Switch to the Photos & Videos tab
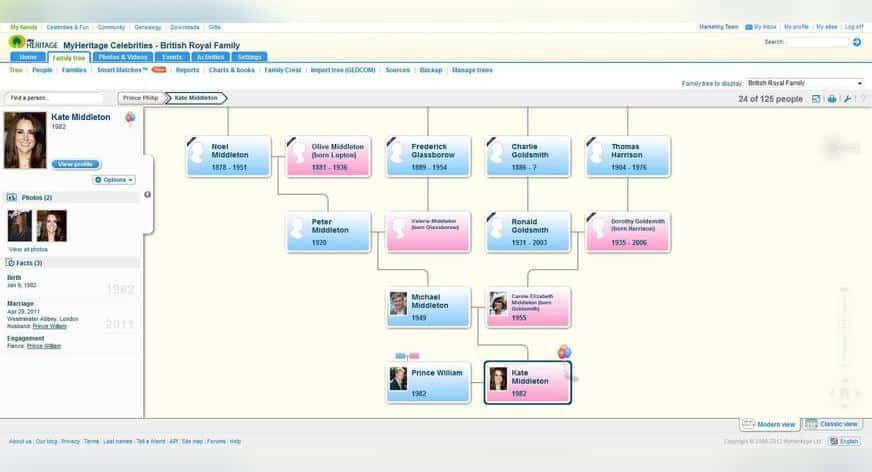The width and height of the screenshot is (872, 472). point(123,57)
